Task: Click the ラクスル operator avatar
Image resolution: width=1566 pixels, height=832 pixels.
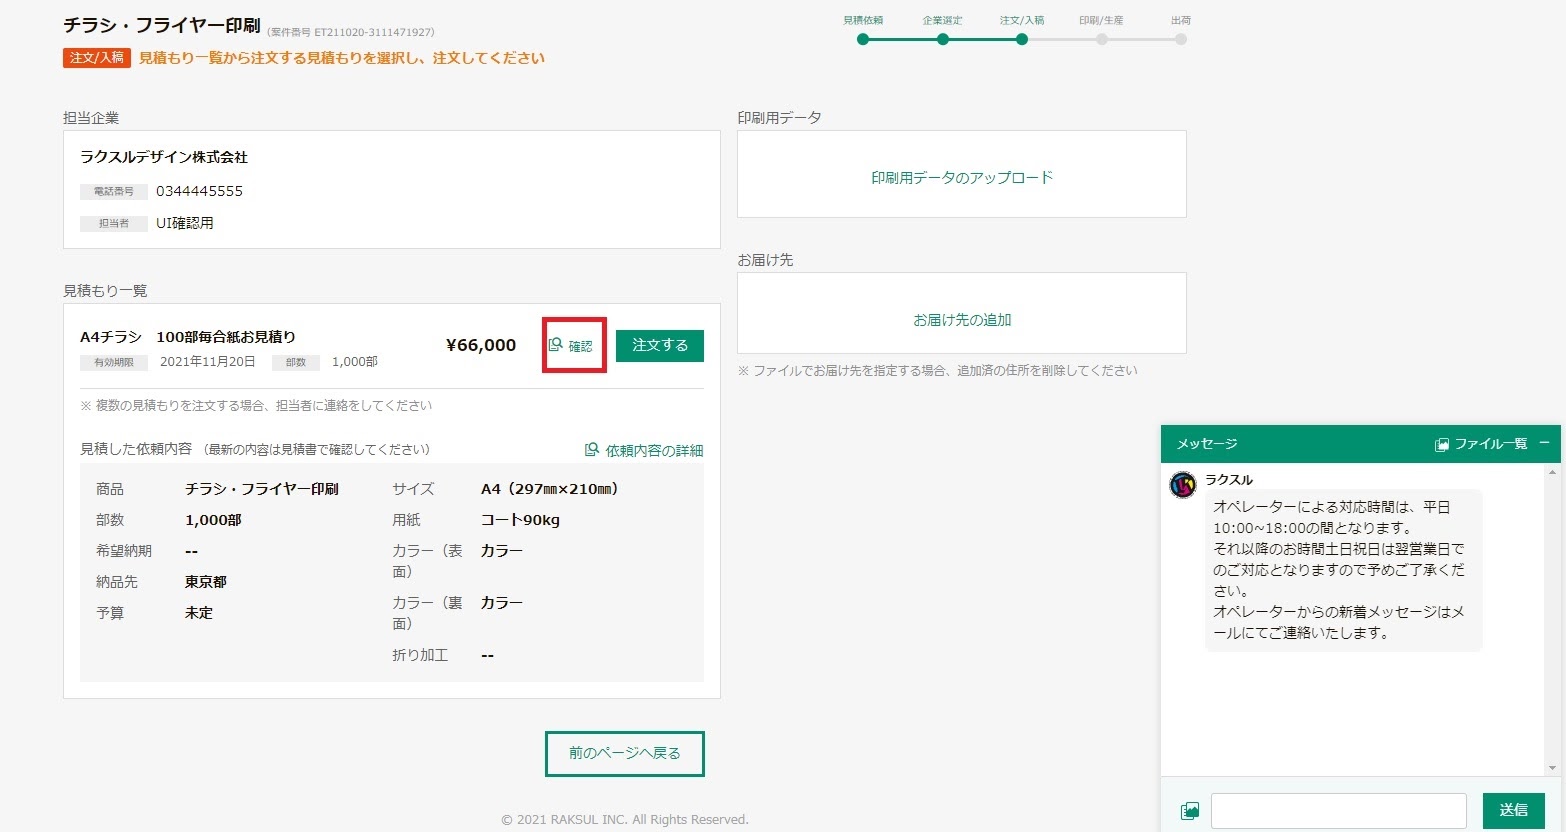Action: (1183, 486)
